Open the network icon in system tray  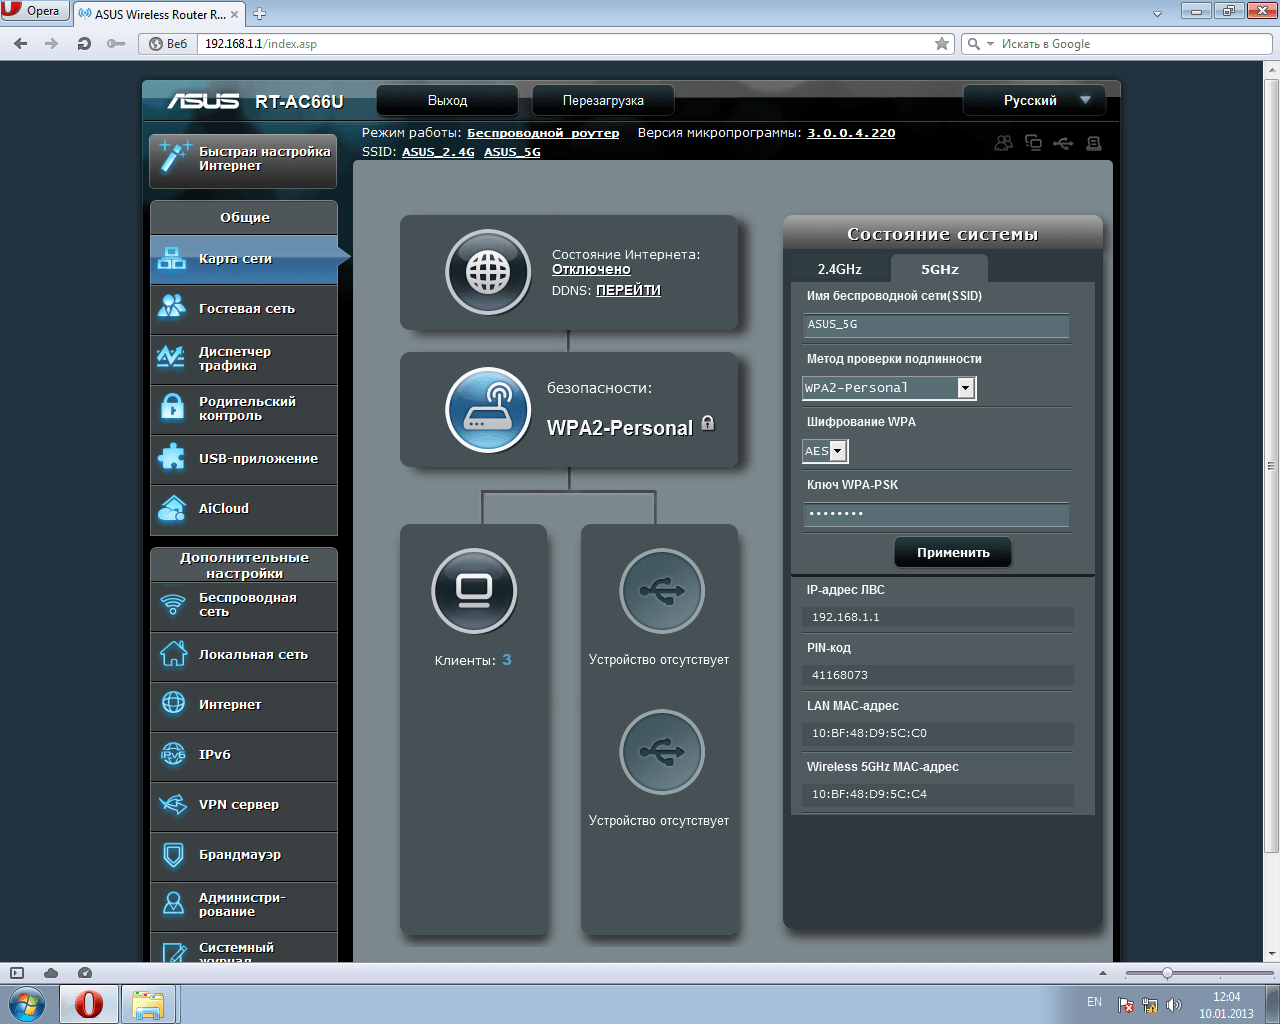click(1150, 1005)
